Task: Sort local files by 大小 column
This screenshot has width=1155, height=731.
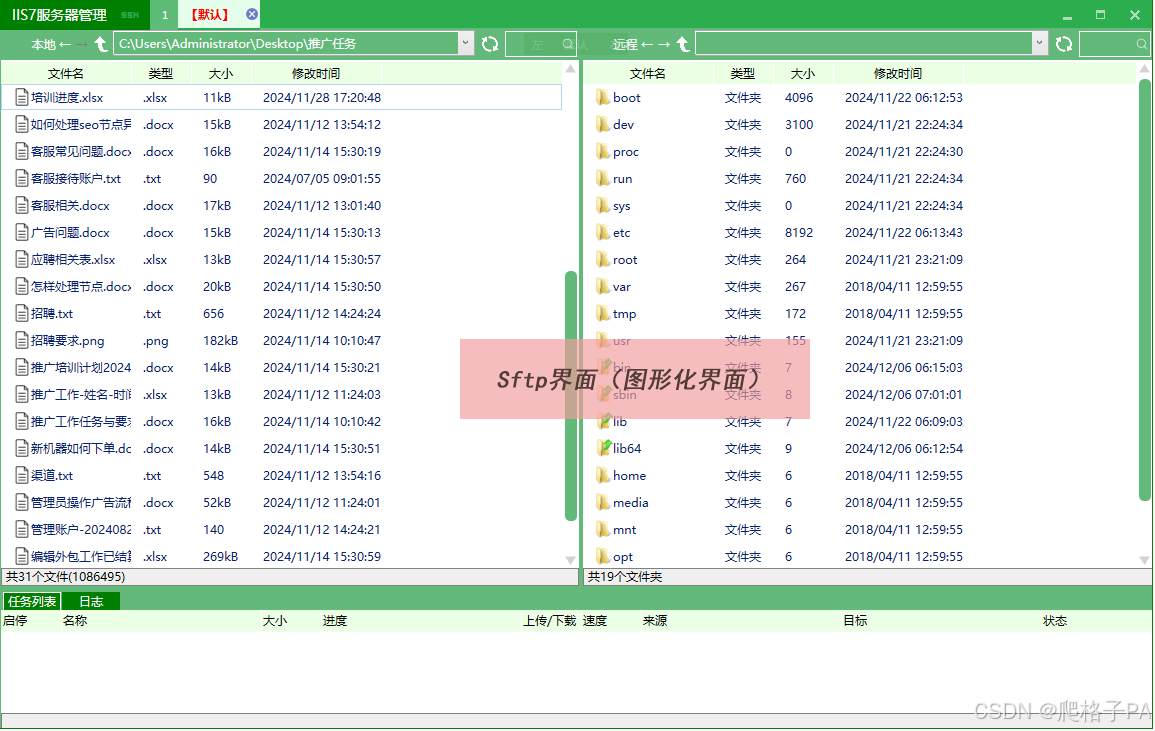Action: pos(220,73)
